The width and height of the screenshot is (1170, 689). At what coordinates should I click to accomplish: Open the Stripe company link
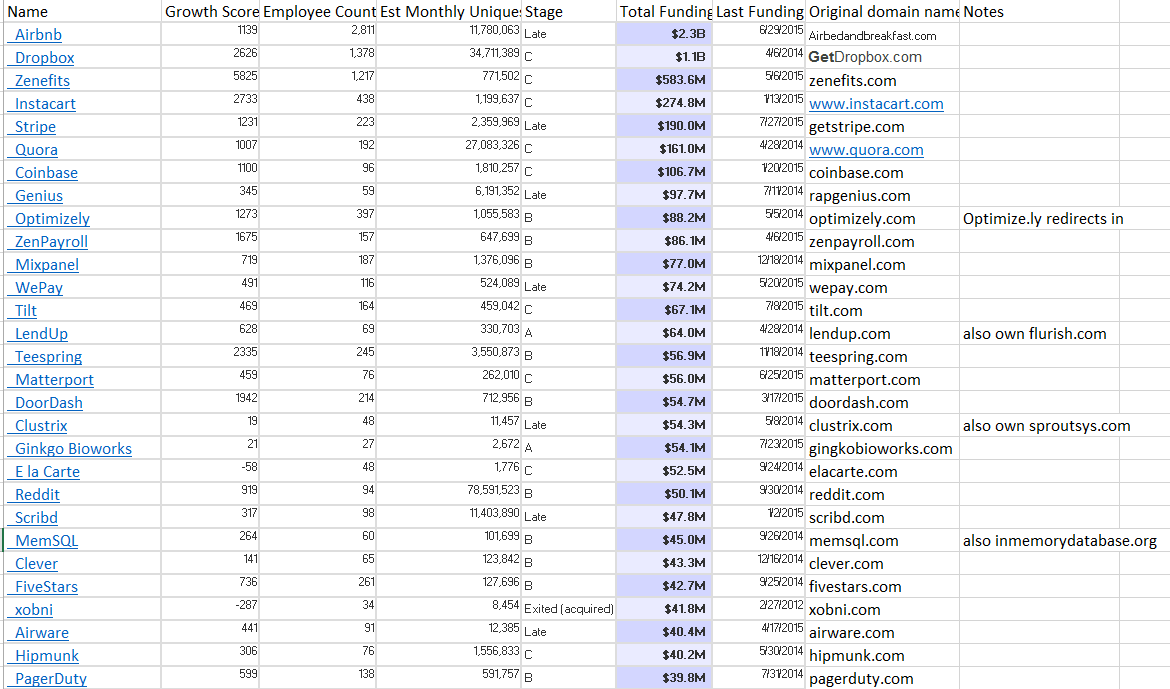click(x=35, y=128)
